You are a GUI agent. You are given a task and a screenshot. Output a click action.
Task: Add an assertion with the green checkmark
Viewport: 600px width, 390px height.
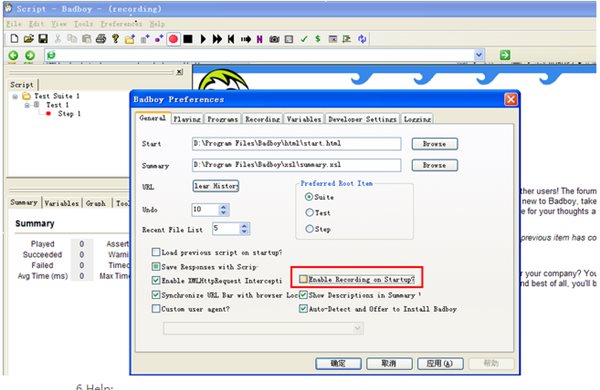click(x=304, y=39)
